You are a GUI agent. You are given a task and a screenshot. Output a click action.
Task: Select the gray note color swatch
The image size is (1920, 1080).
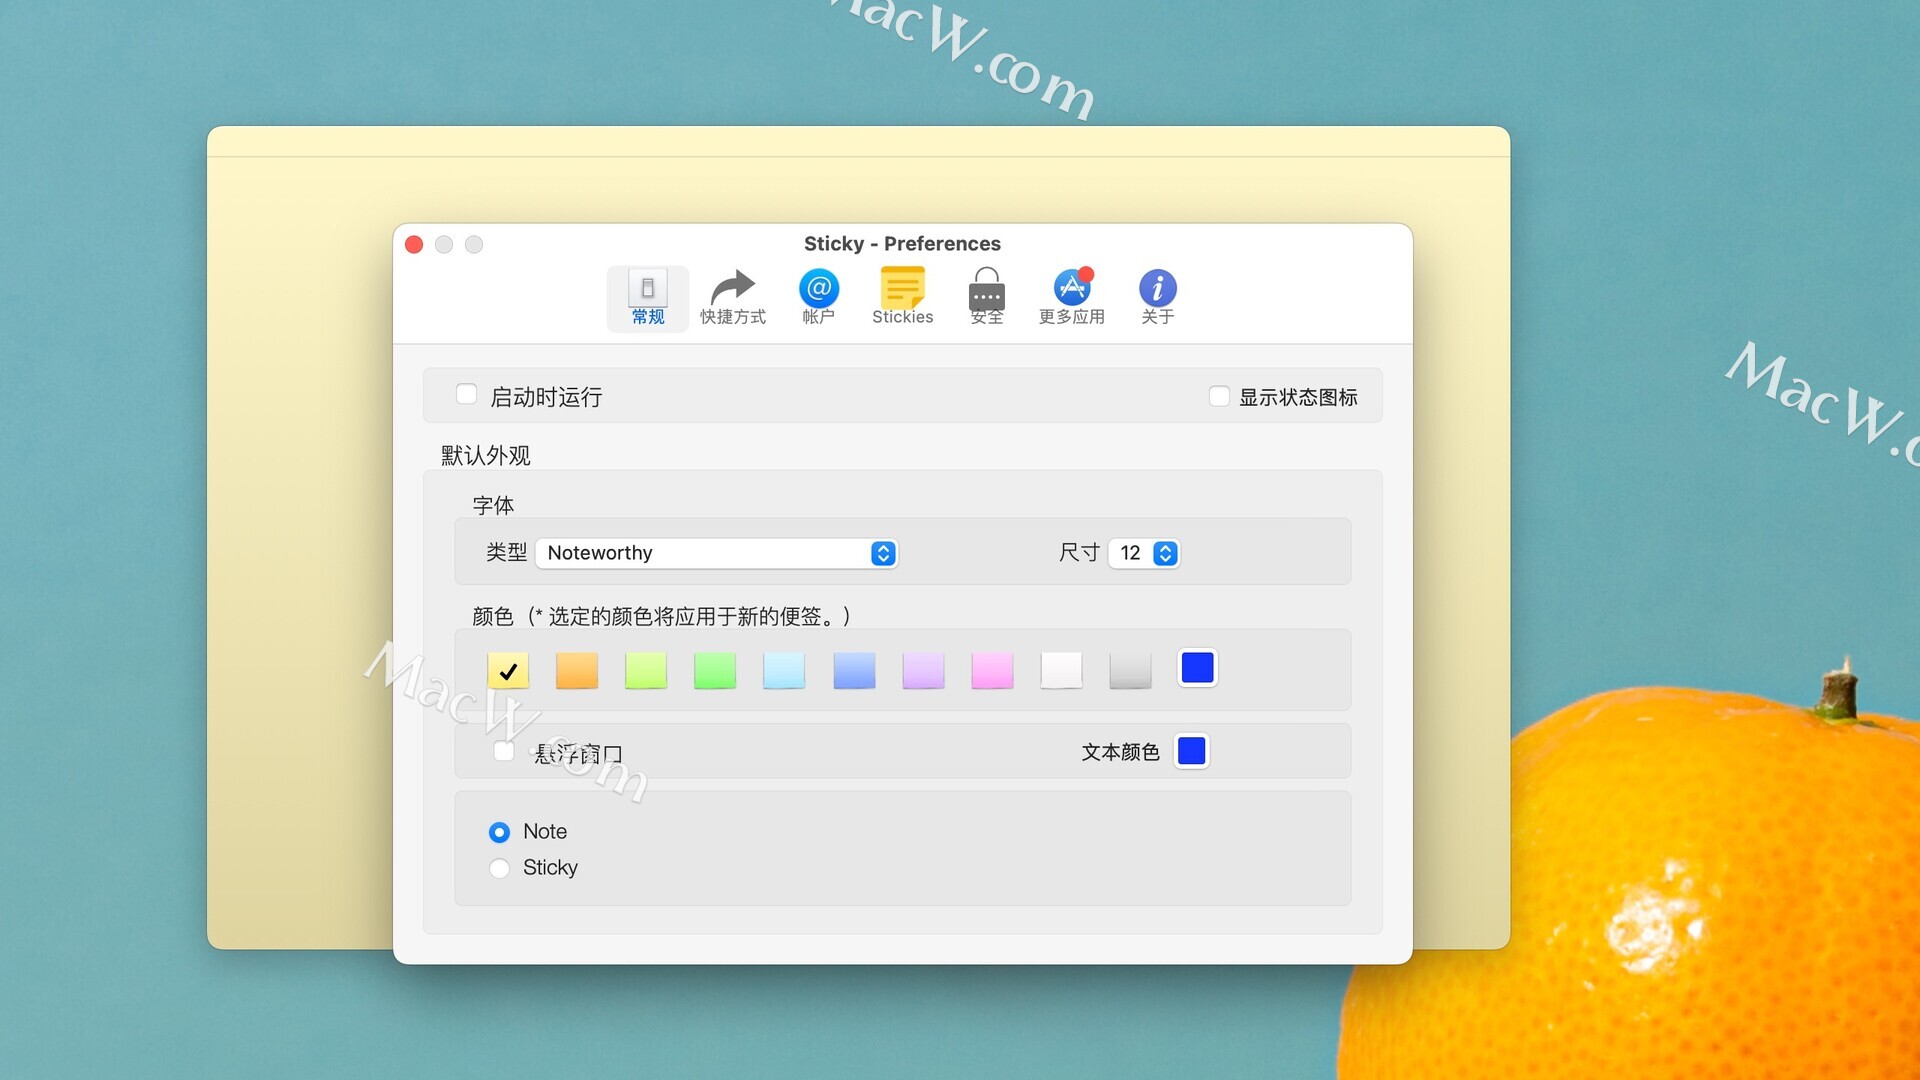click(x=1130, y=670)
